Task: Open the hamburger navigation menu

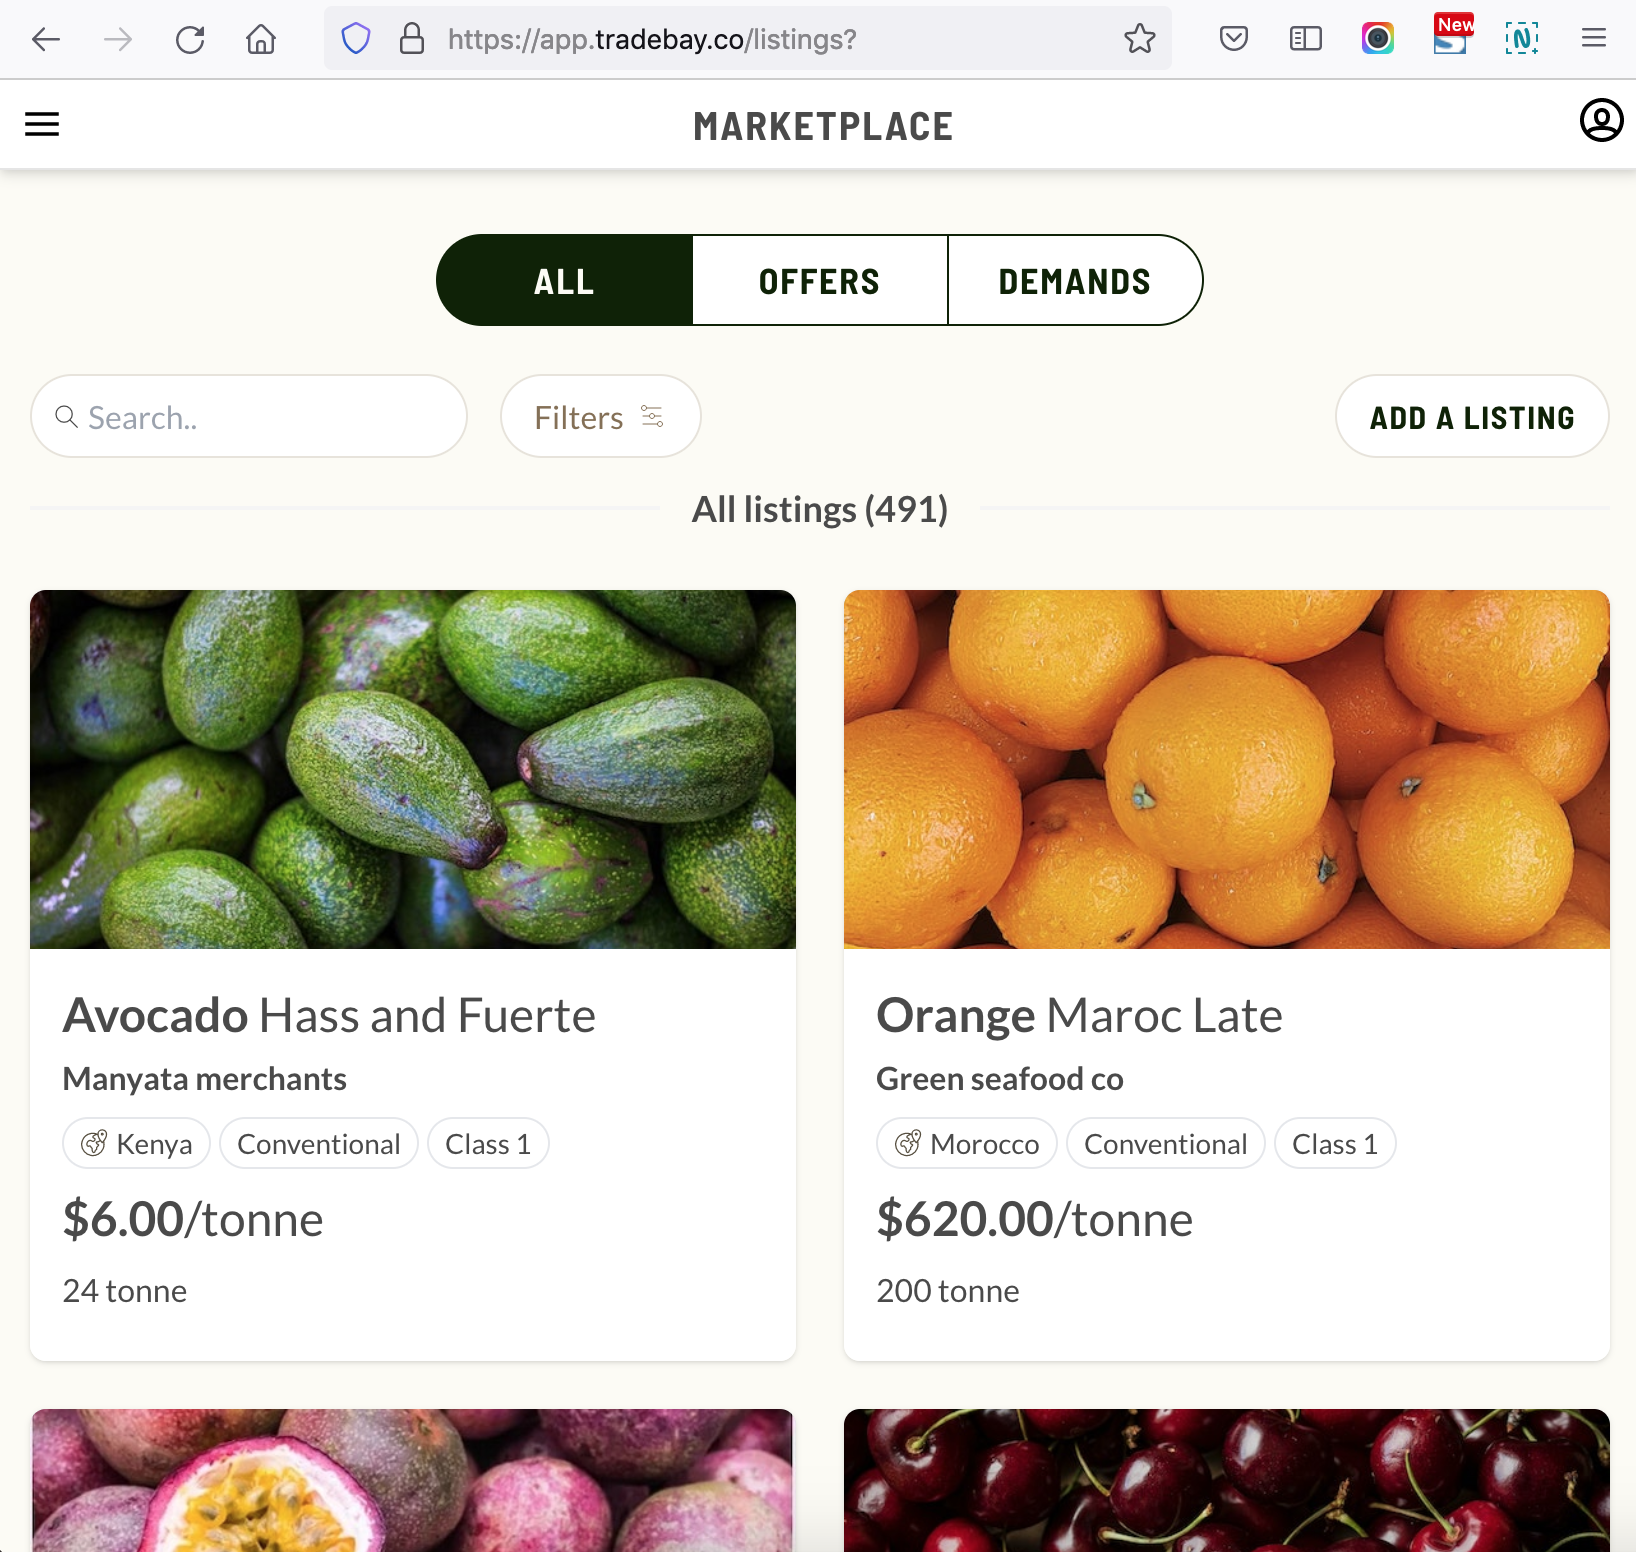Action: point(42,124)
